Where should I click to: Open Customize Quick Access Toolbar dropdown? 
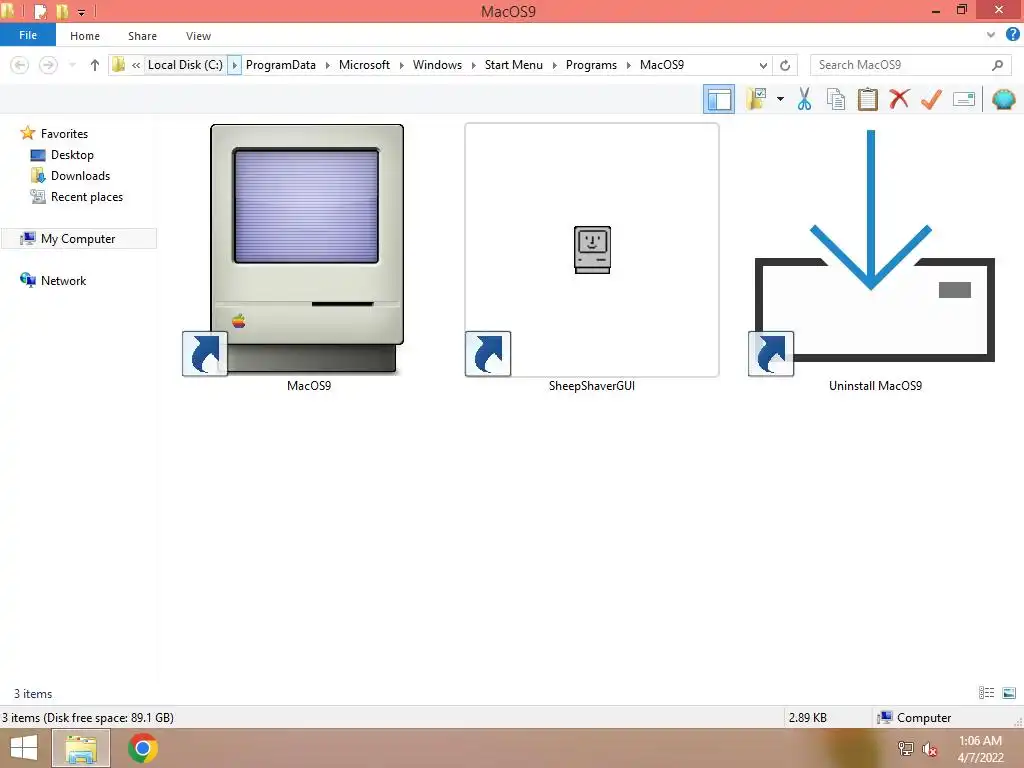click(82, 12)
